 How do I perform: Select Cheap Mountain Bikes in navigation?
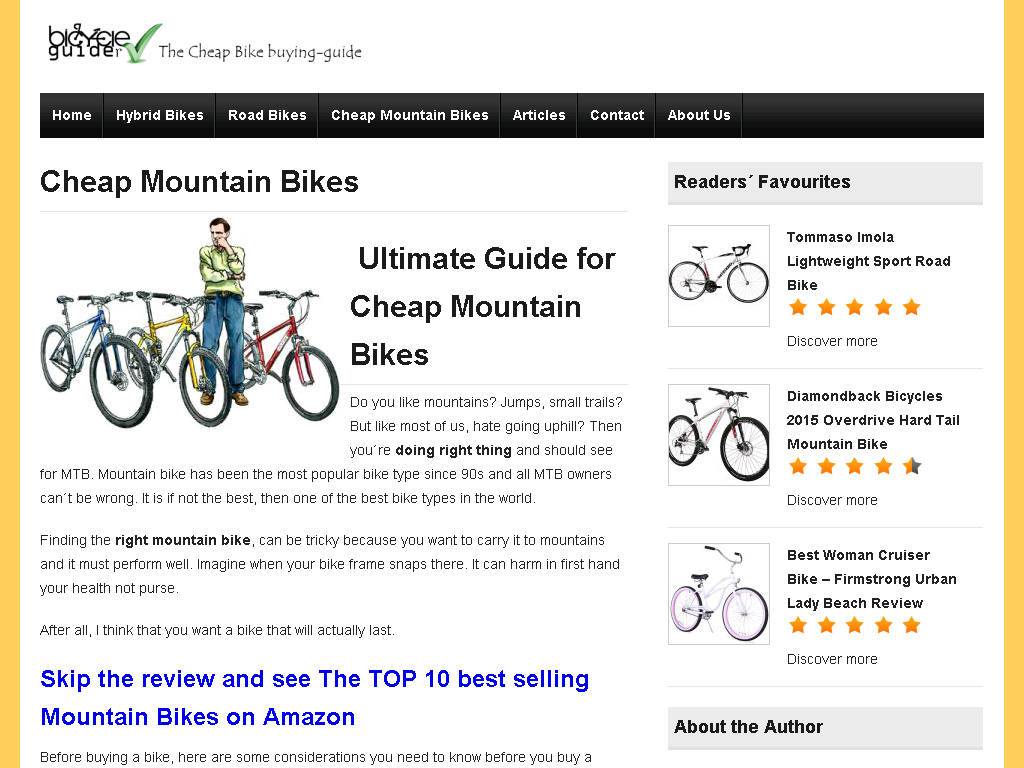[409, 116]
